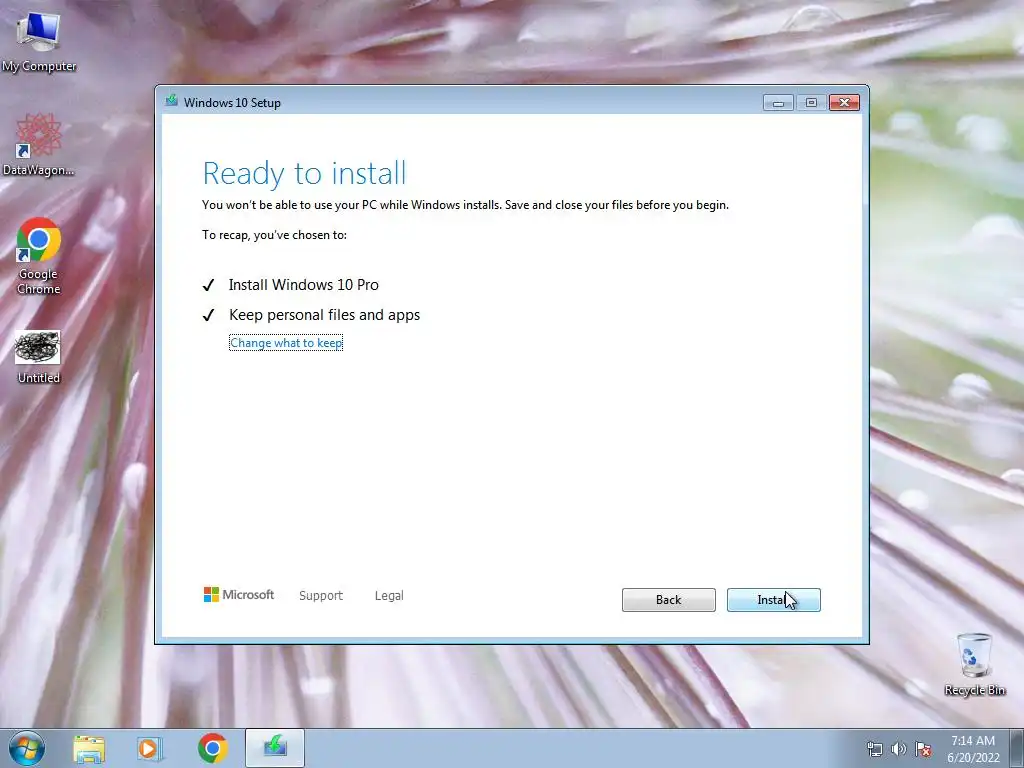Open the Windows Start menu

(27, 748)
